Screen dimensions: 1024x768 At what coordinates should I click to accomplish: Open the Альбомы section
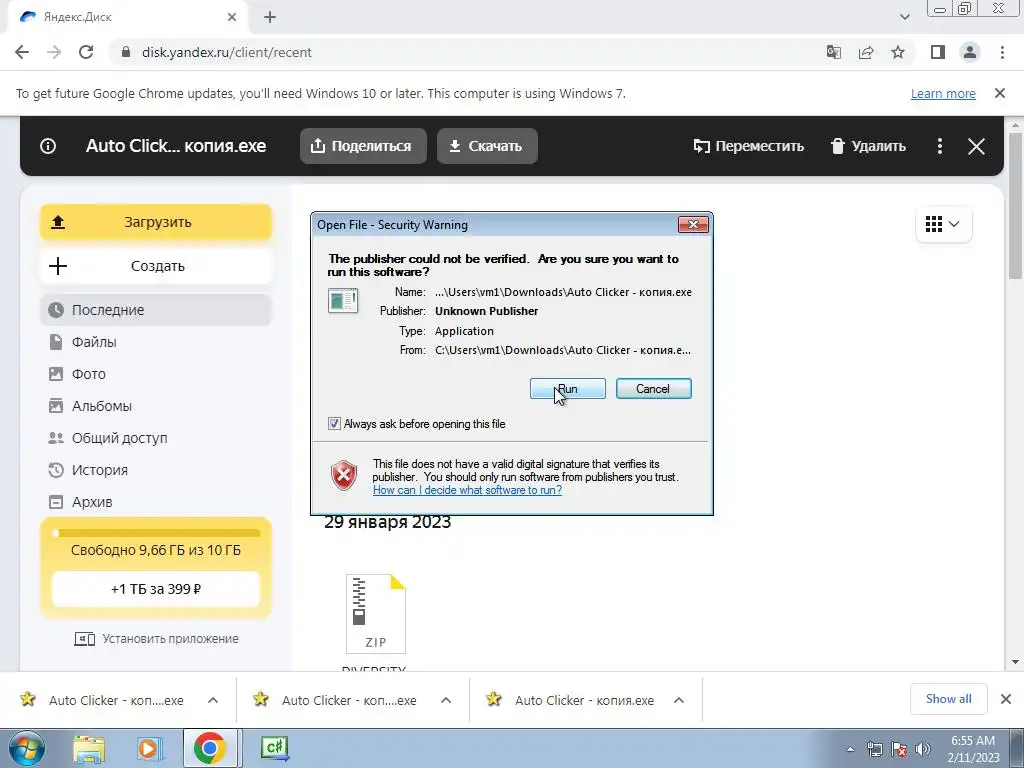click(x=155, y=406)
